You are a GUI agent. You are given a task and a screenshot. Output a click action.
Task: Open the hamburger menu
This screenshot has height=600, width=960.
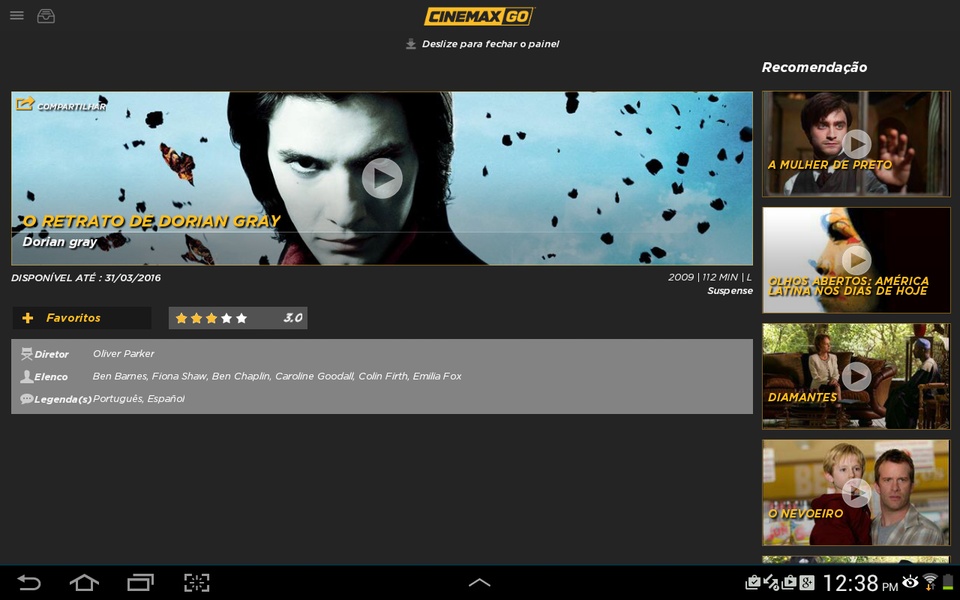17,15
